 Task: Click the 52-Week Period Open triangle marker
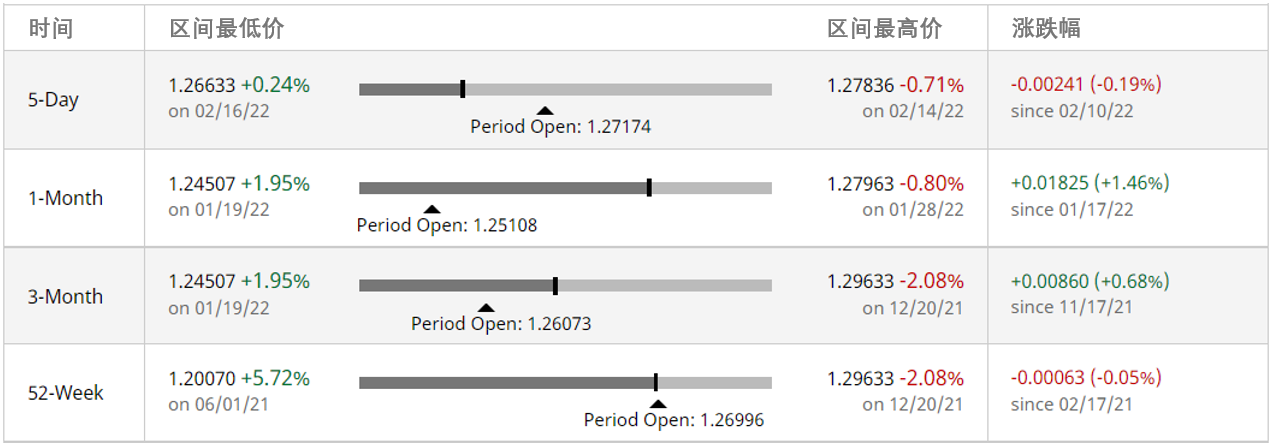(x=658, y=404)
